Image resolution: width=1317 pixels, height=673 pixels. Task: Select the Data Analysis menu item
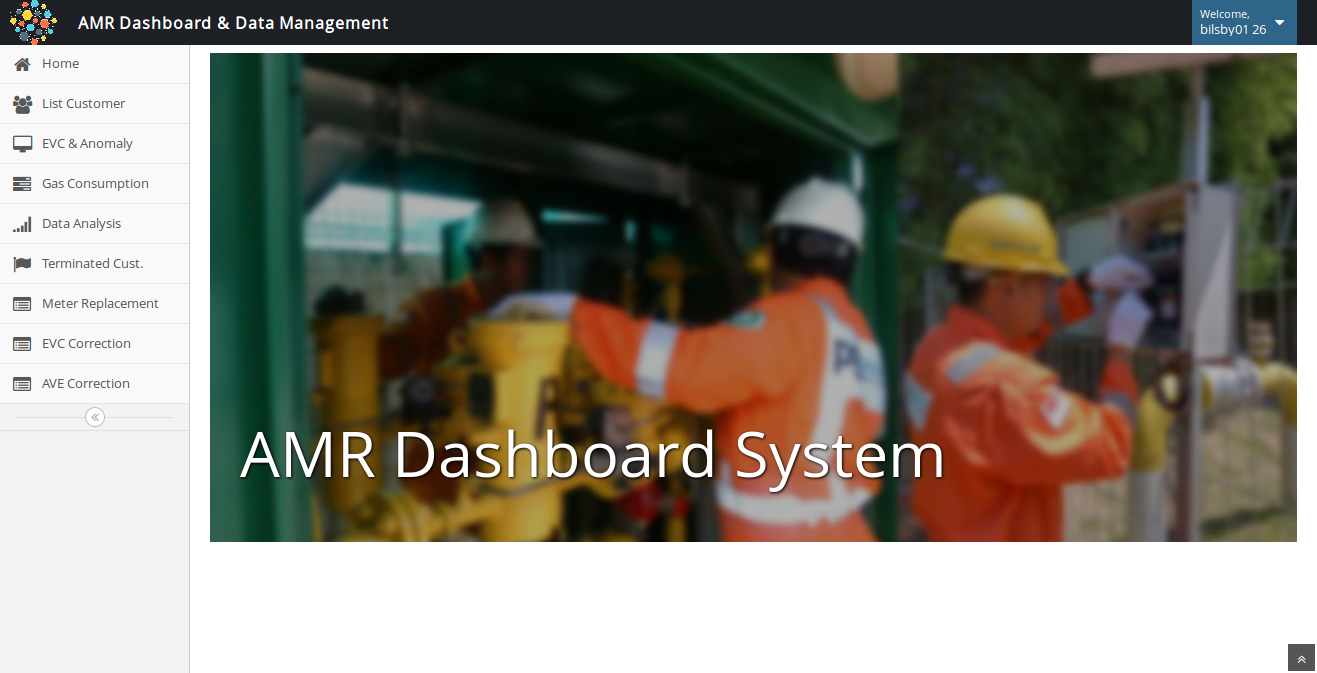(81, 224)
